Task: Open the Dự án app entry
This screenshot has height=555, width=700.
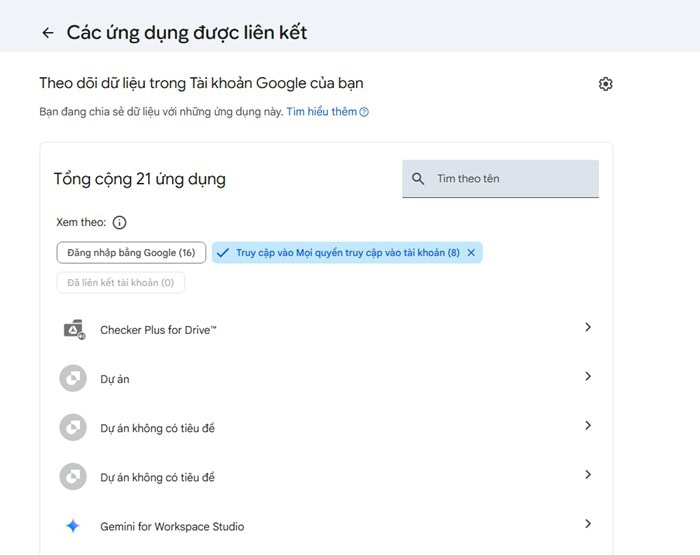Action: 326,379
